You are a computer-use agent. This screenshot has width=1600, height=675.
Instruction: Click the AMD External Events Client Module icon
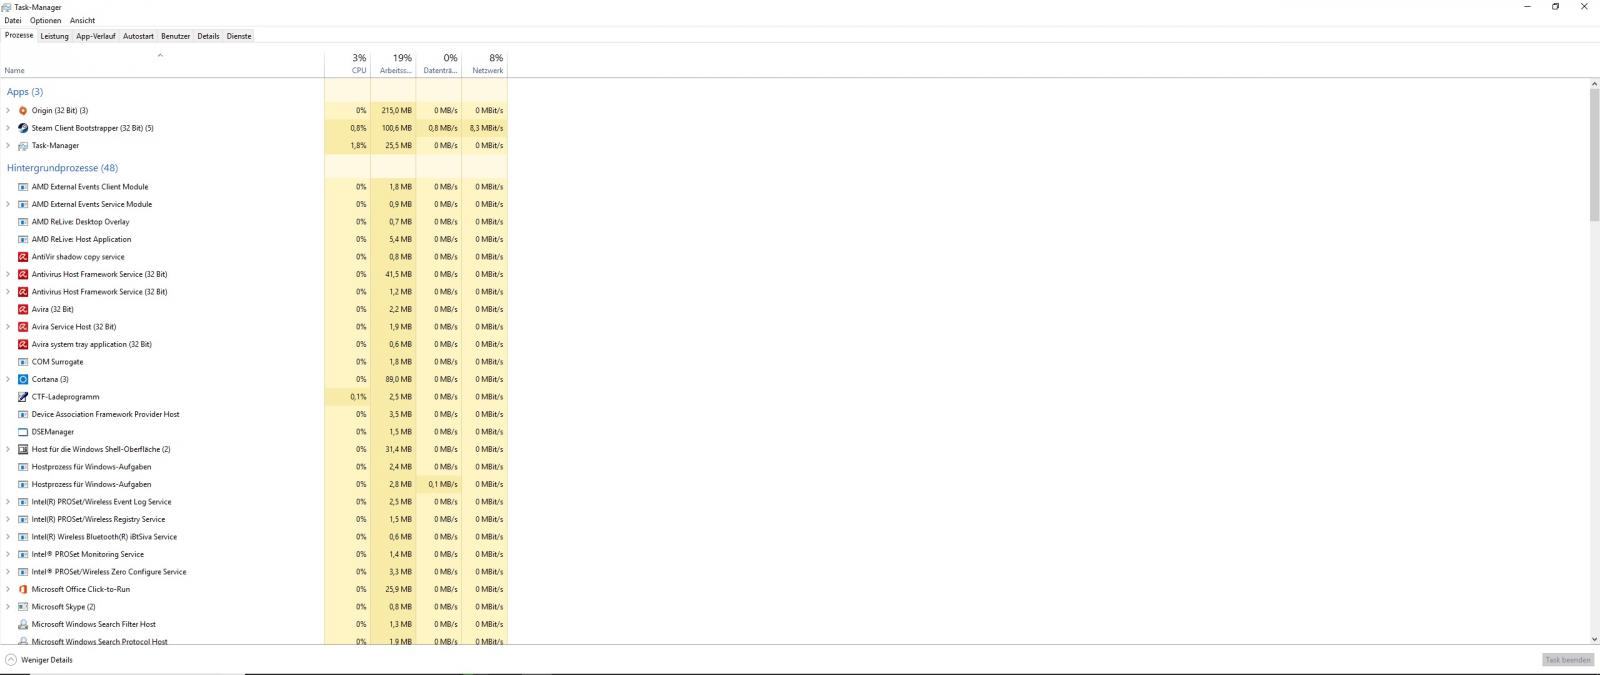pyautogui.click(x=23, y=187)
